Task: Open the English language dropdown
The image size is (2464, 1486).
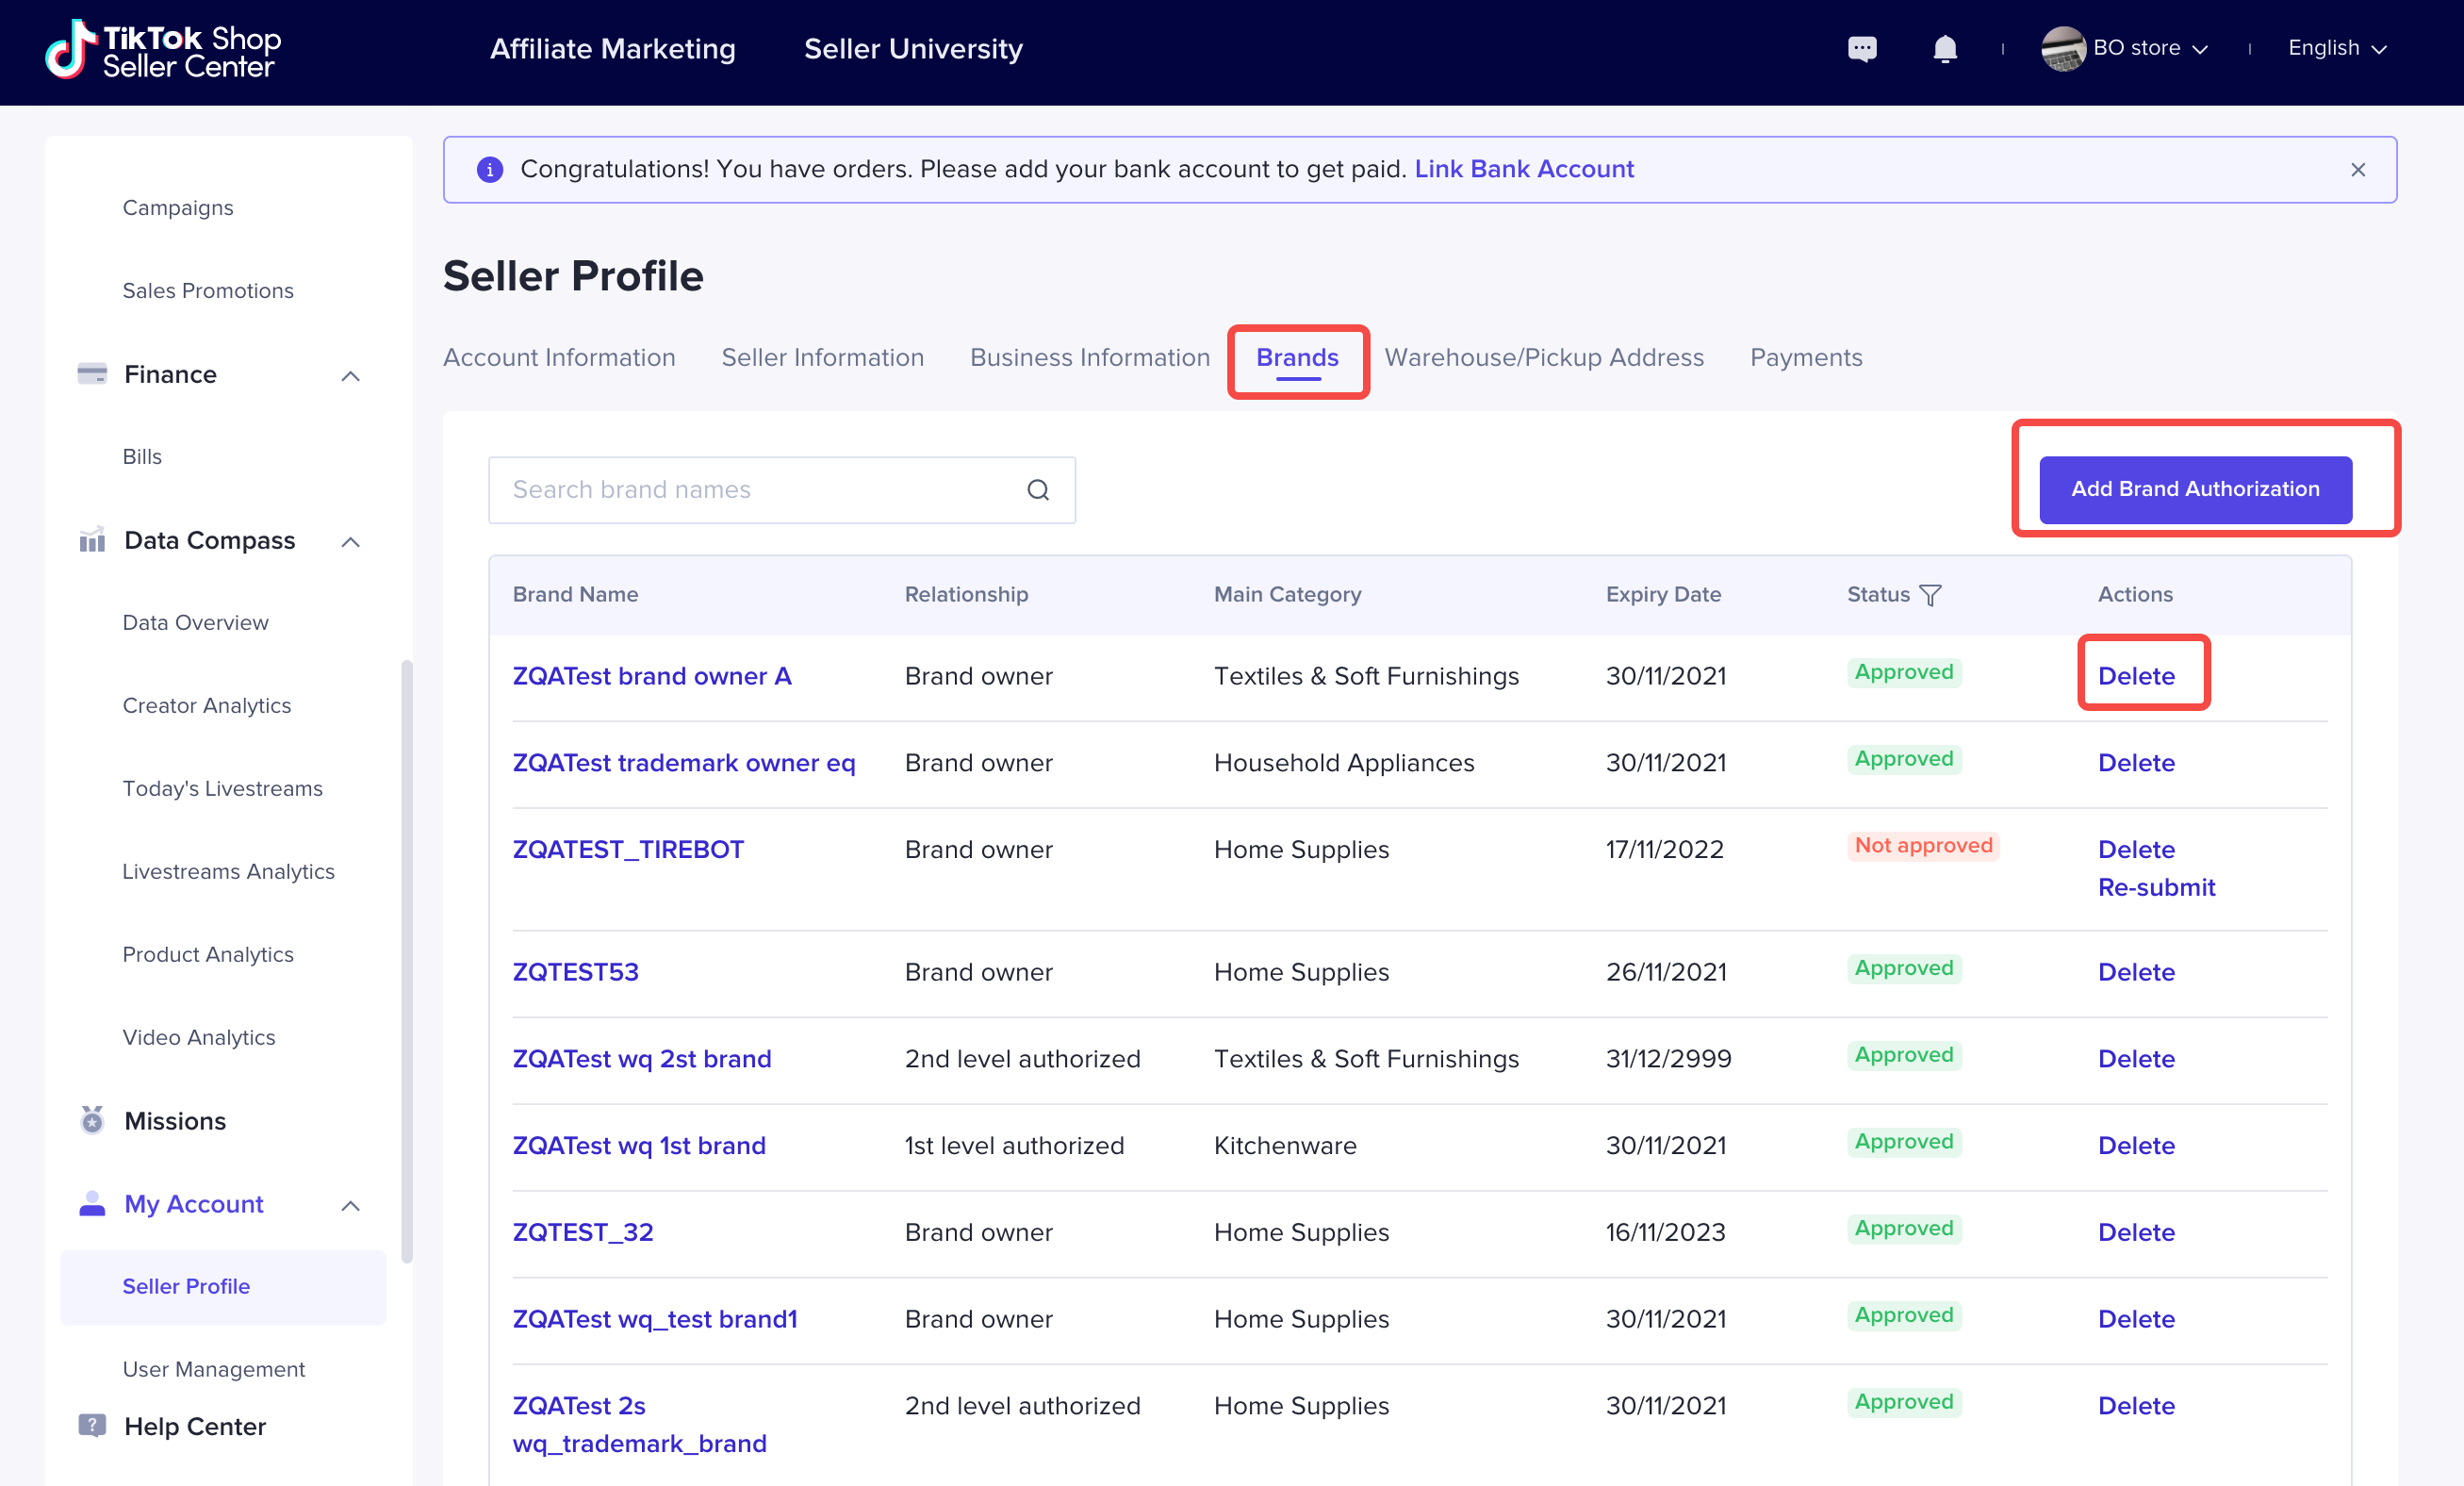Action: pyautogui.click(x=2336, y=48)
